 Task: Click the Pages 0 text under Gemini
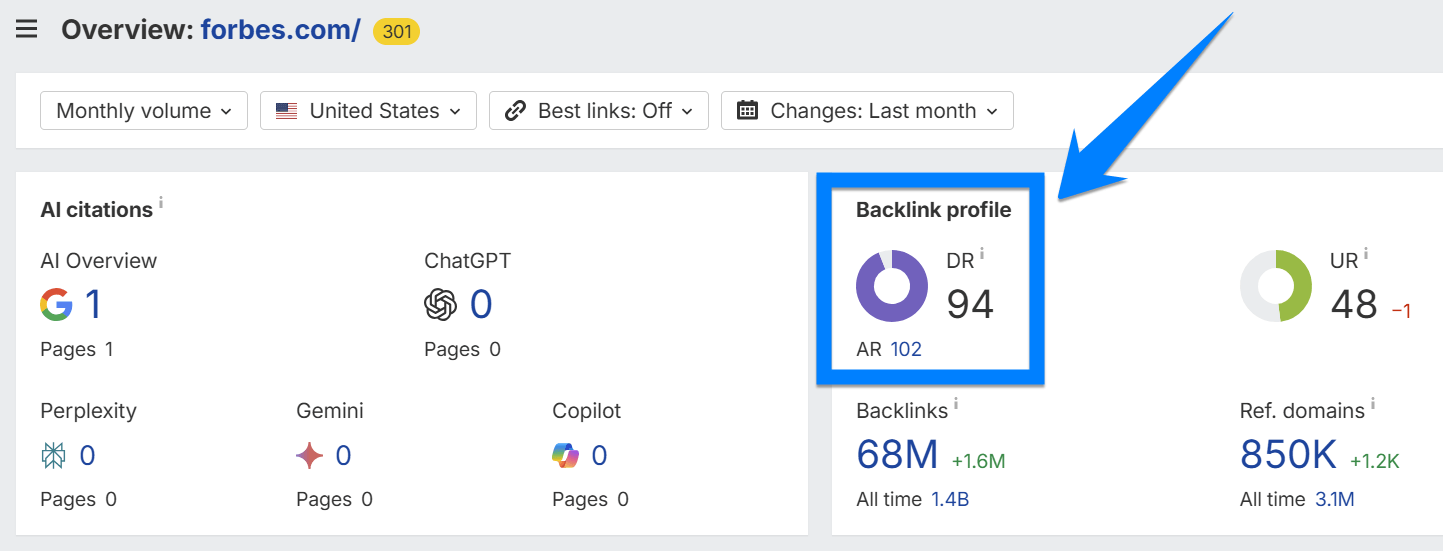pyautogui.click(x=334, y=500)
